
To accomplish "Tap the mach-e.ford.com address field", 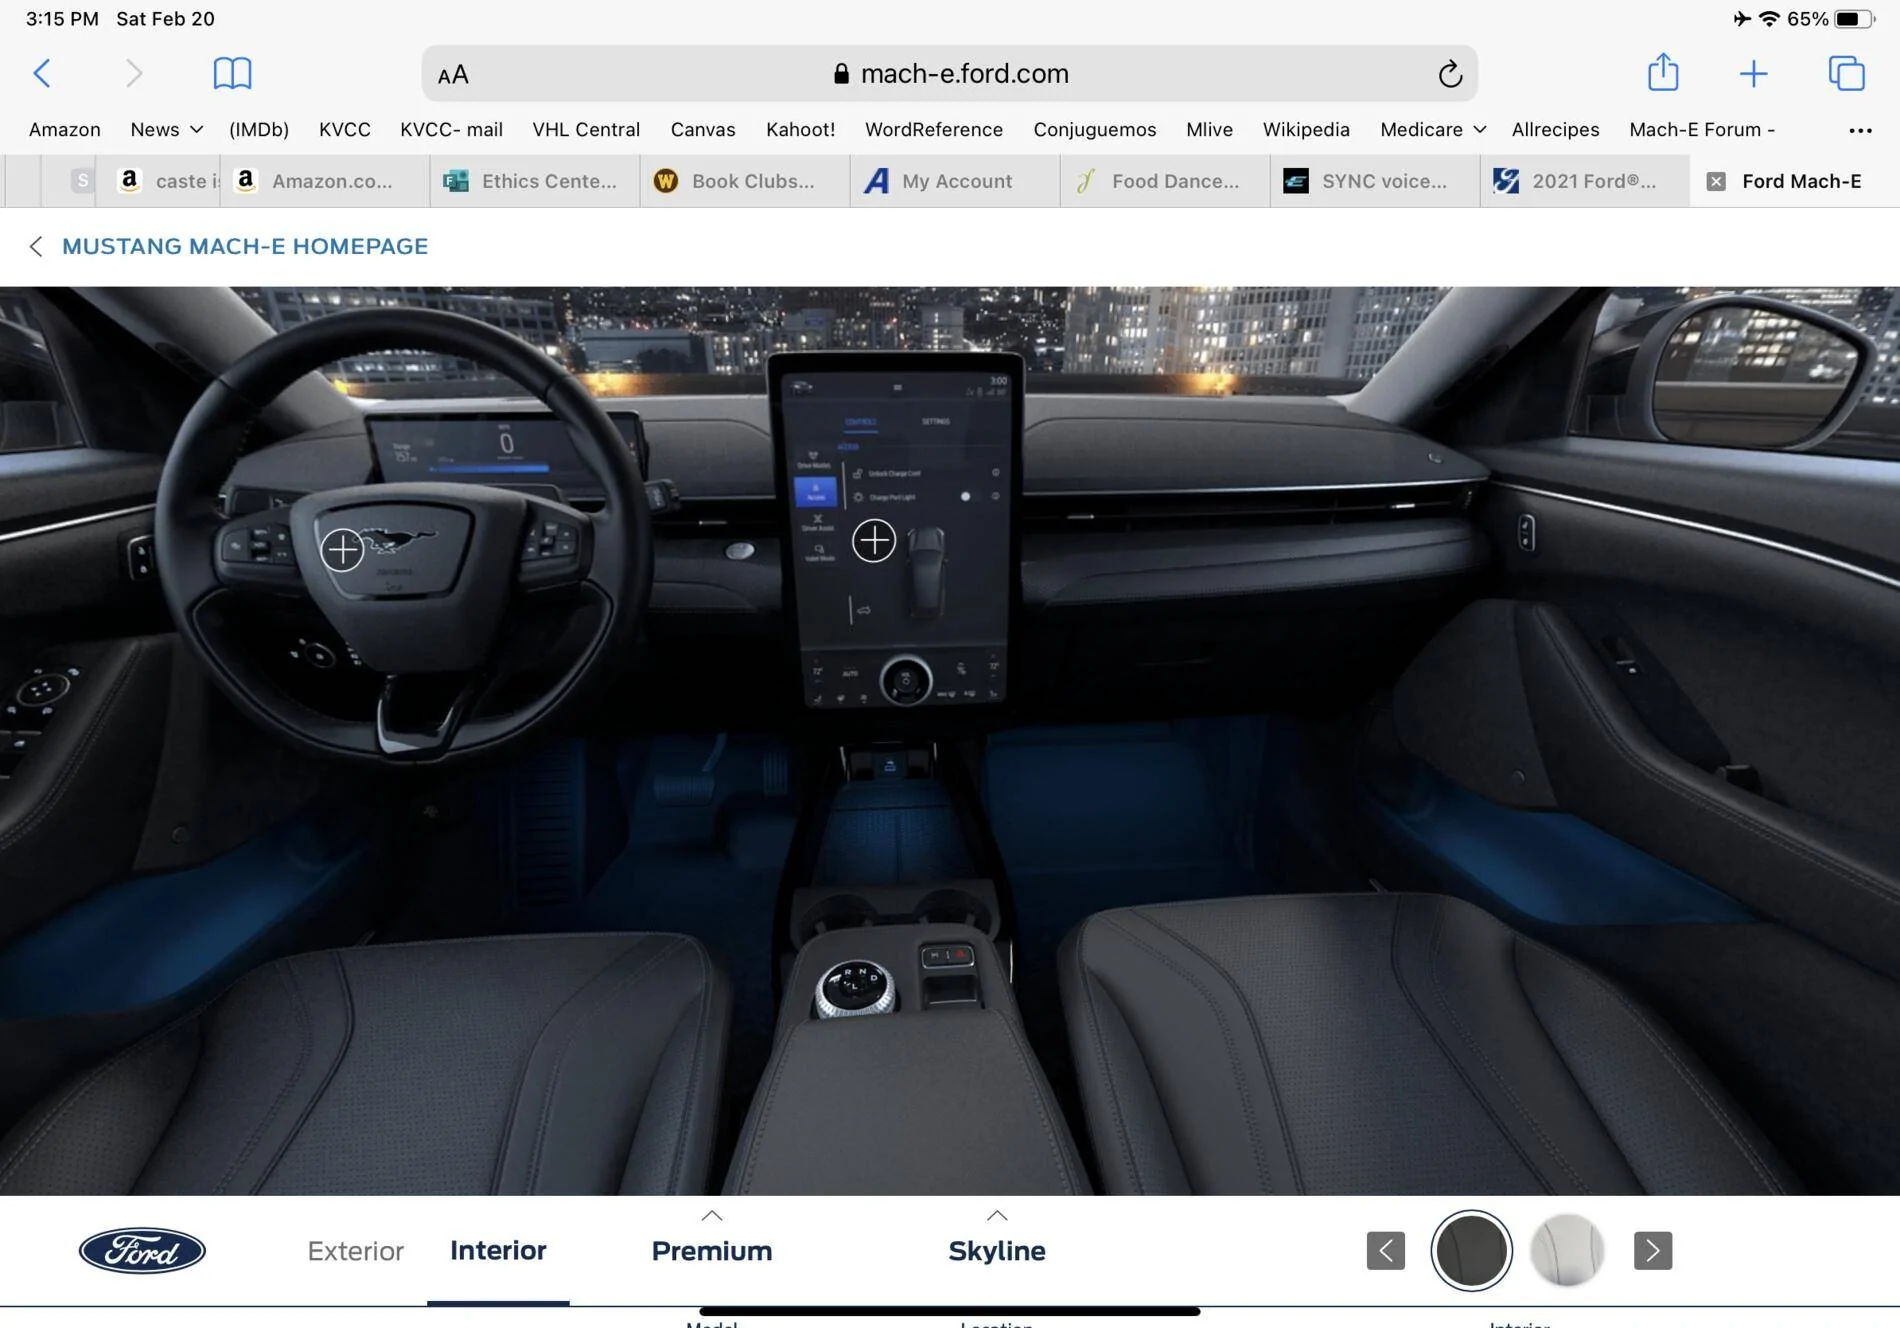I will 949,73.
